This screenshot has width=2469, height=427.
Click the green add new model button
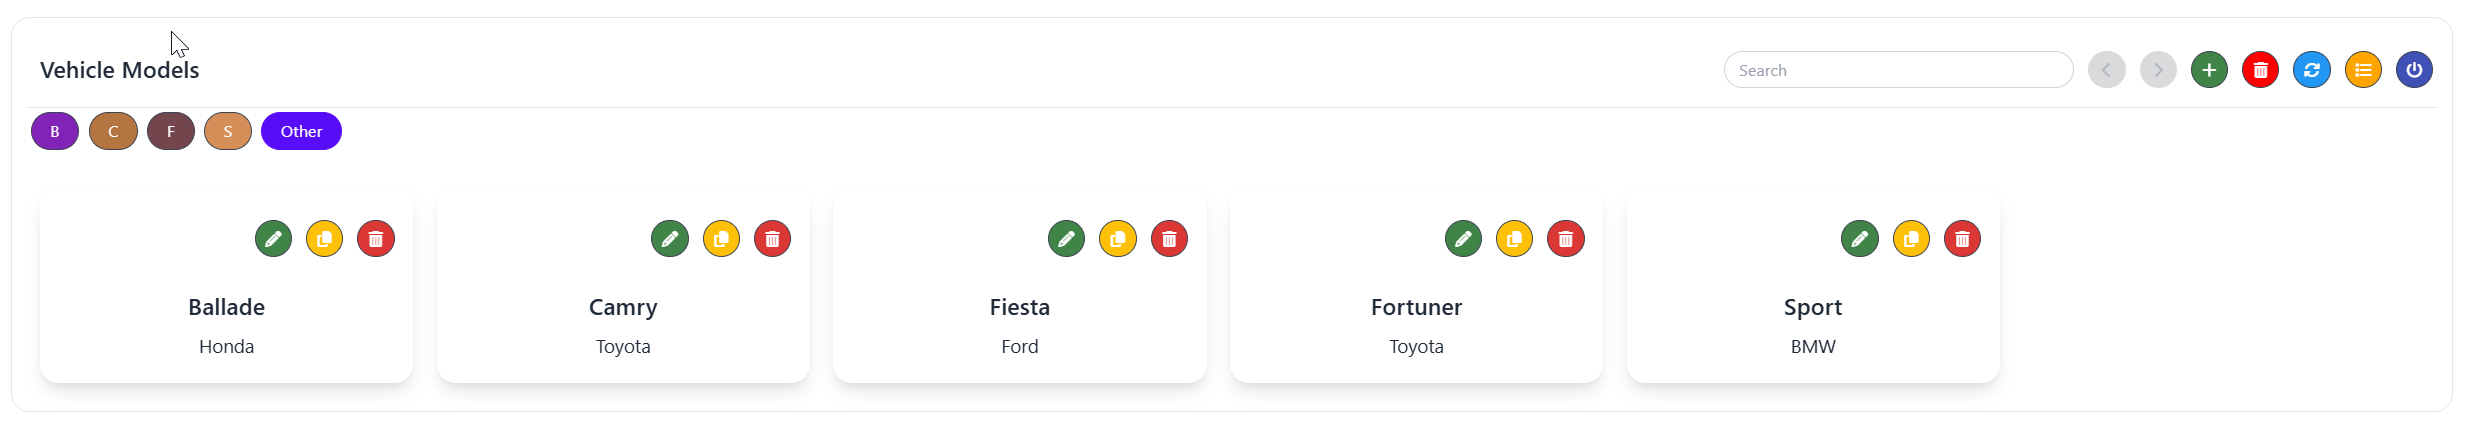tap(2209, 70)
